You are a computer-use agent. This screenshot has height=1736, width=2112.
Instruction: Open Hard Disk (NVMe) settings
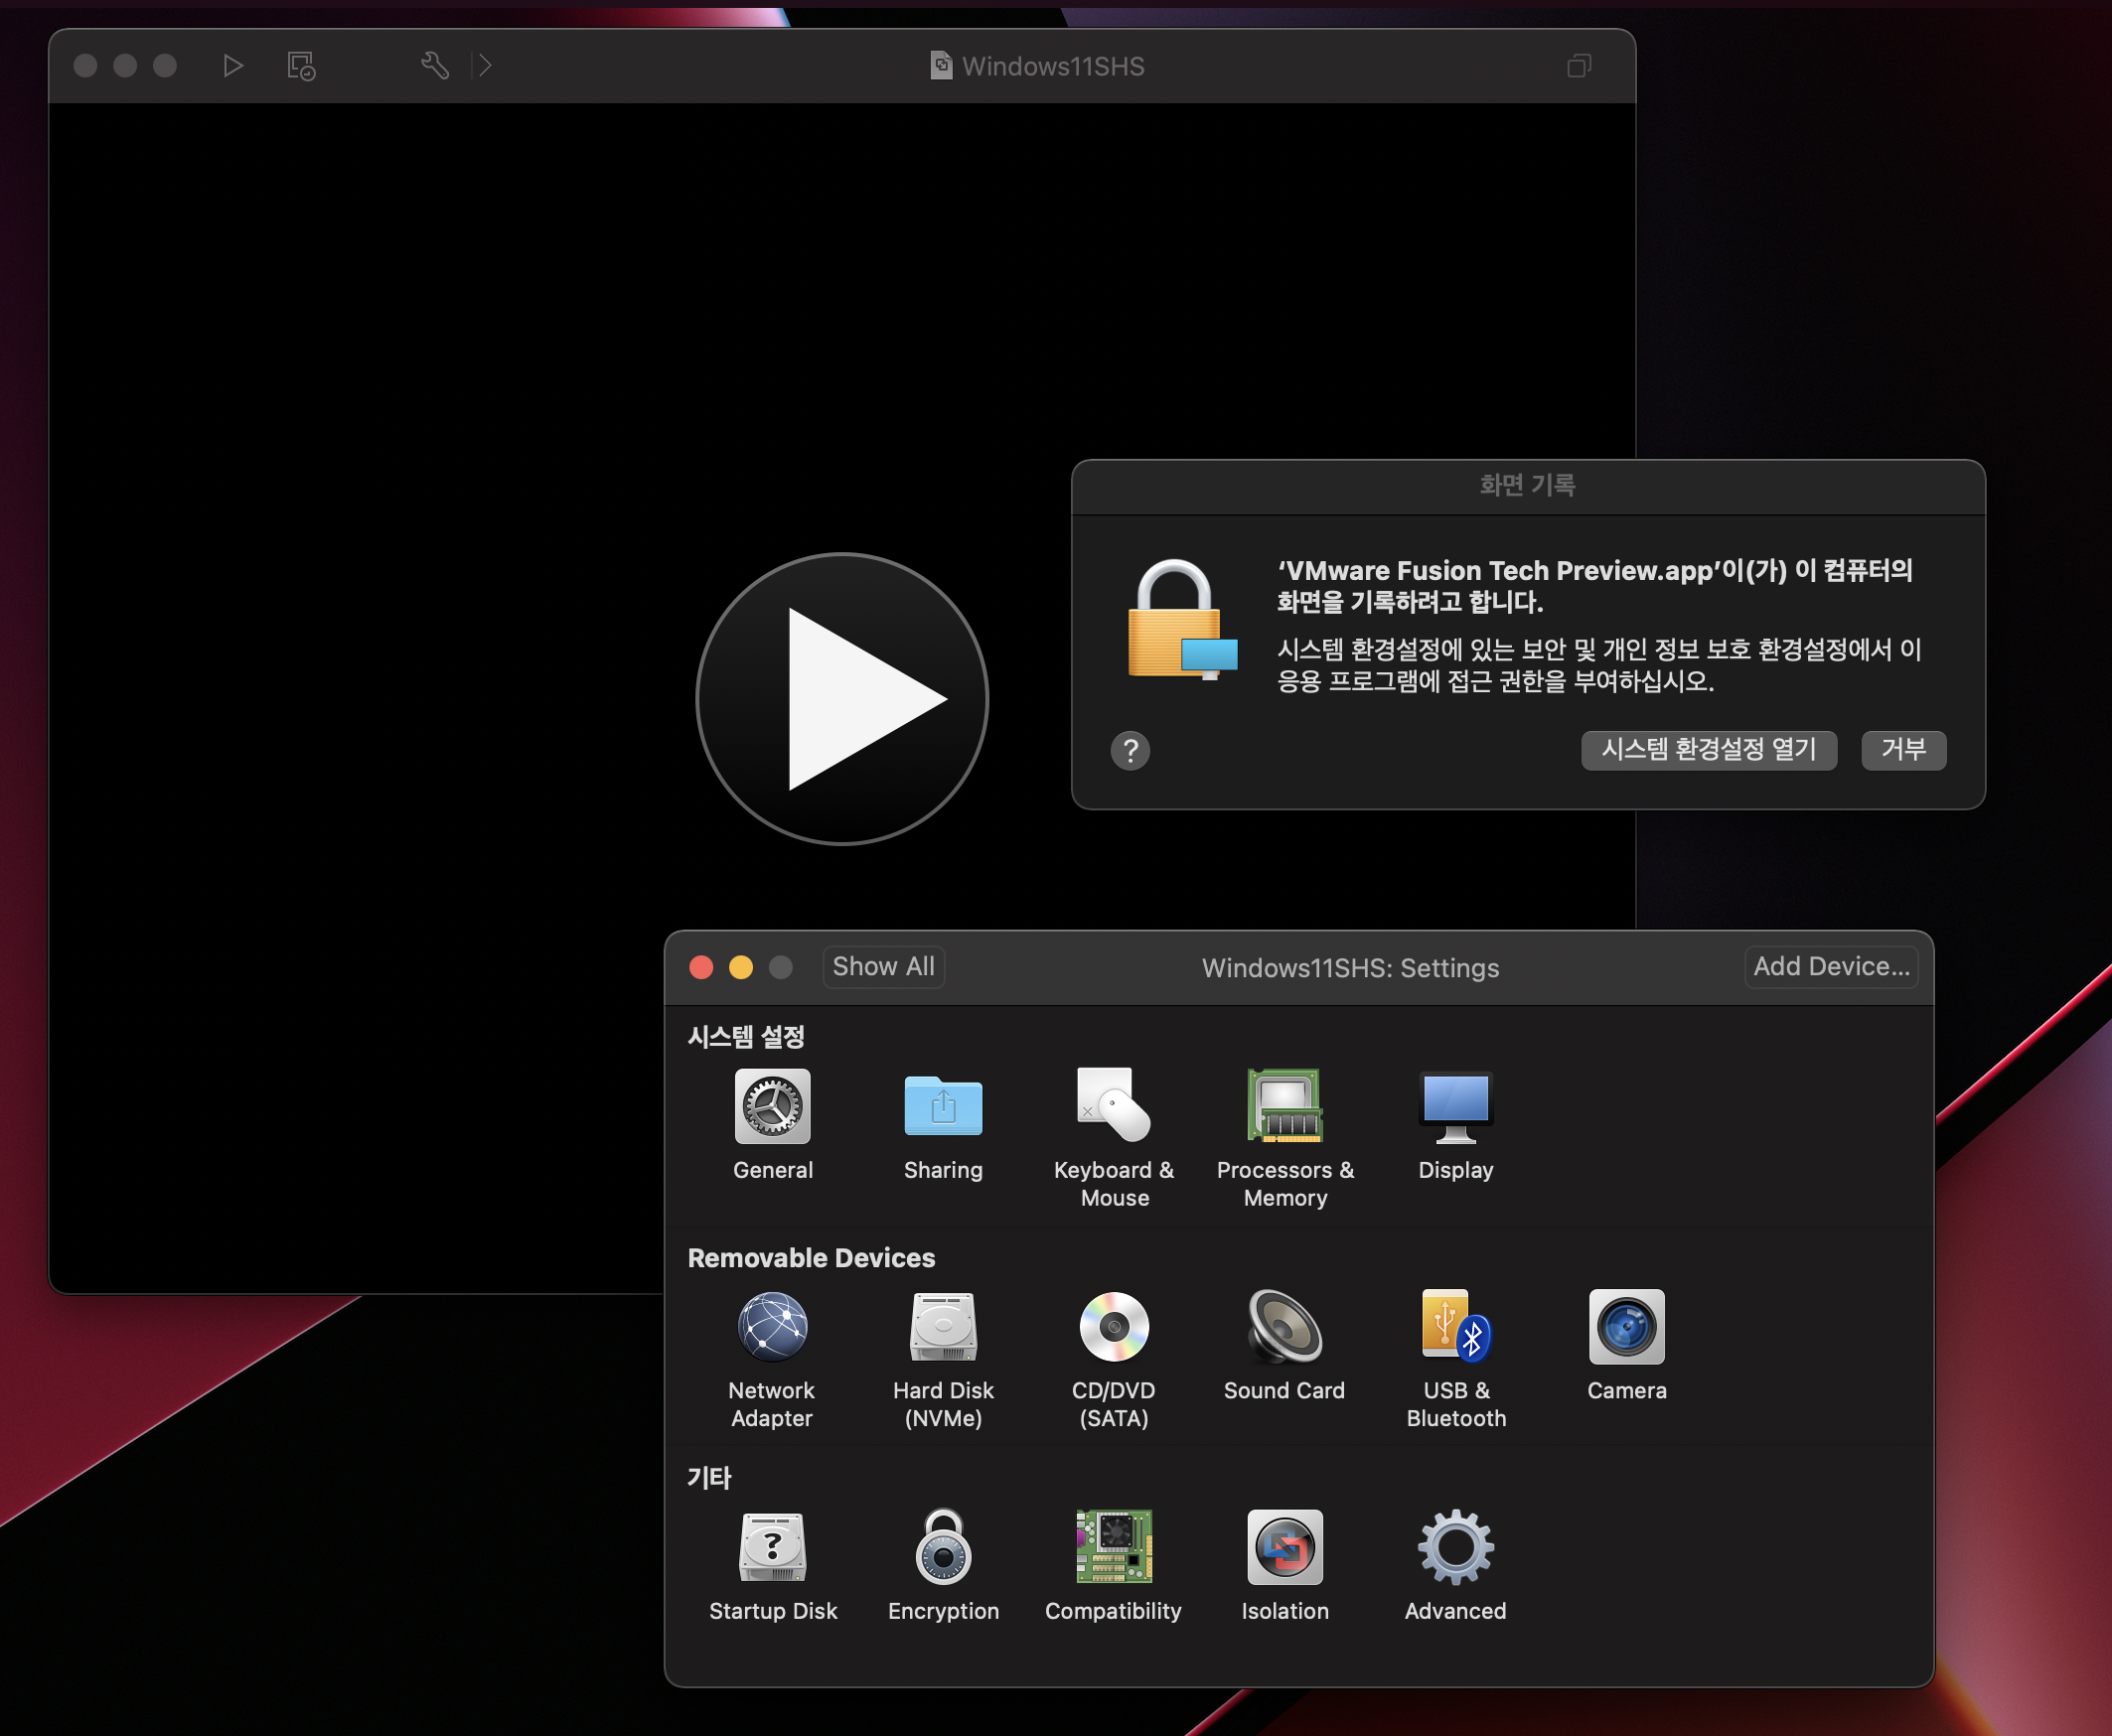pyautogui.click(x=943, y=1327)
